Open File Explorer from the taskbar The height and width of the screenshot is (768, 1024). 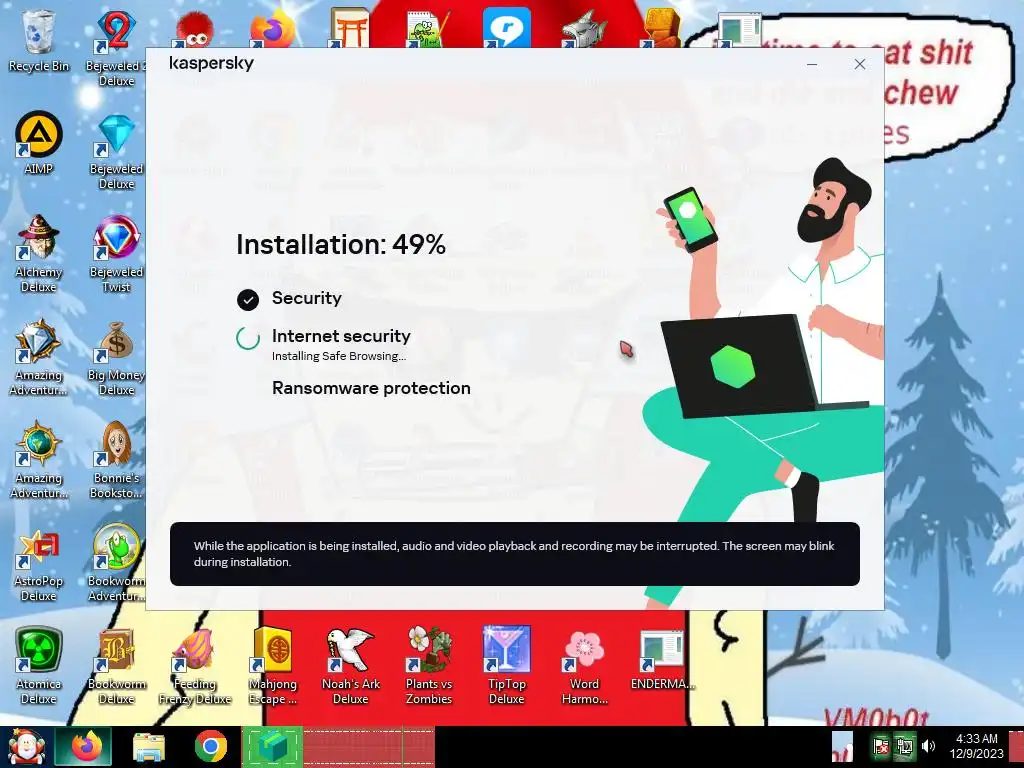tap(149, 747)
